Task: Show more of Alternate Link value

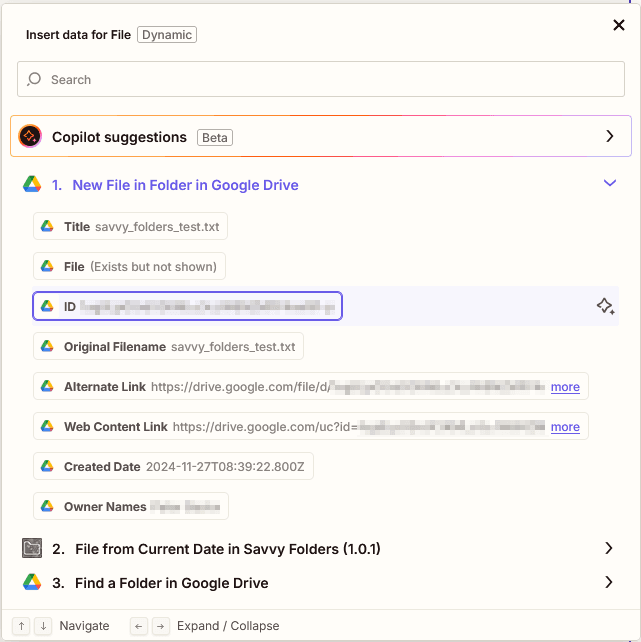Action: click(565, 387)
